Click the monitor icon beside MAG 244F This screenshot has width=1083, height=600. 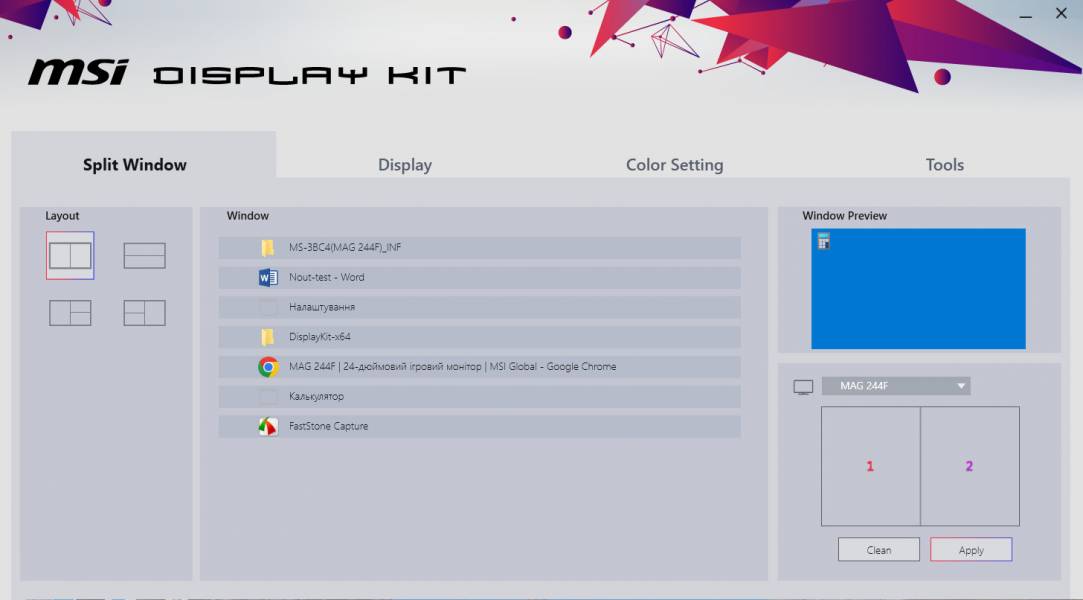tap(803, 387)
